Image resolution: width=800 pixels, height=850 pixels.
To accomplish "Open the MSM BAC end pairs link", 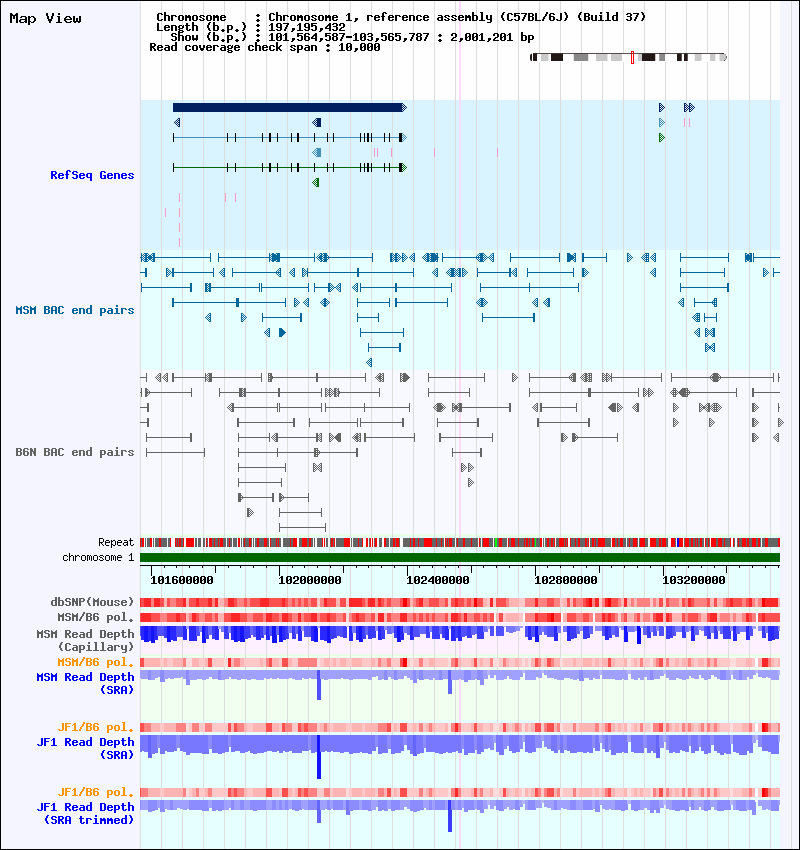I will (75, 310).
